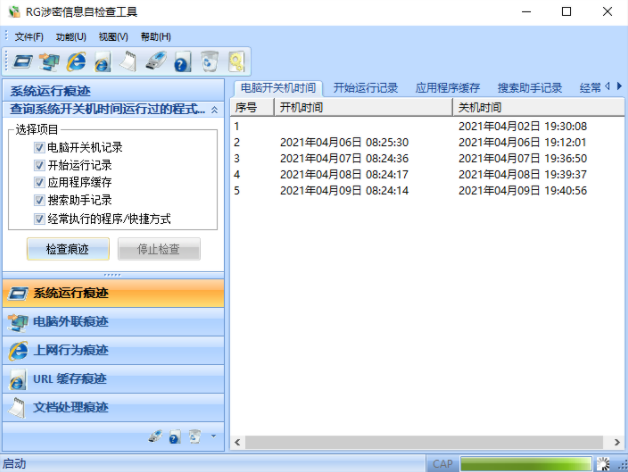Open sidebar overflow dropdown arrow at bottom
This screenshot has width=628, height=472.
tap(213, 437)
